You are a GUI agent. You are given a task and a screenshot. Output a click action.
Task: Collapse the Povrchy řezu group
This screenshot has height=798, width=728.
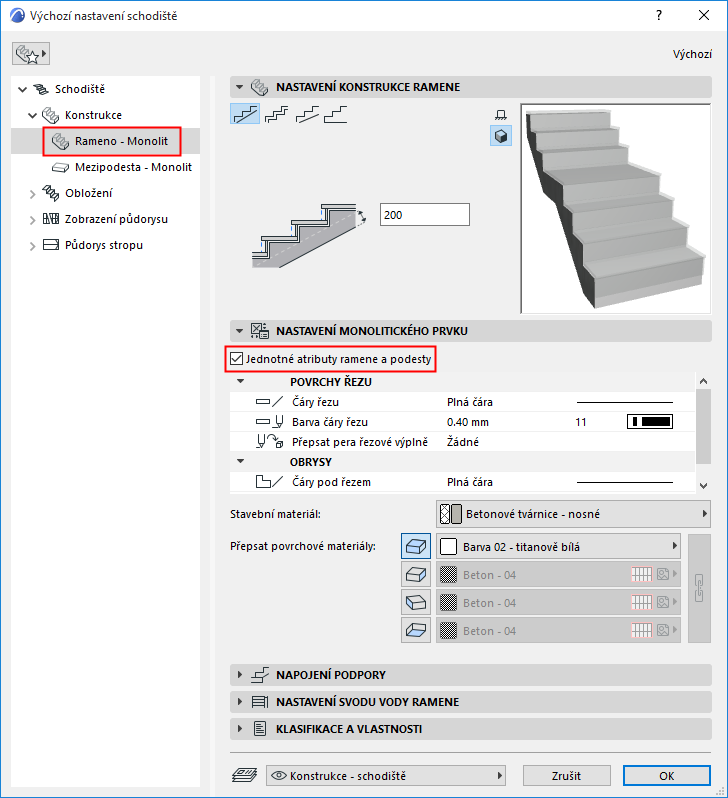(241, 381)
